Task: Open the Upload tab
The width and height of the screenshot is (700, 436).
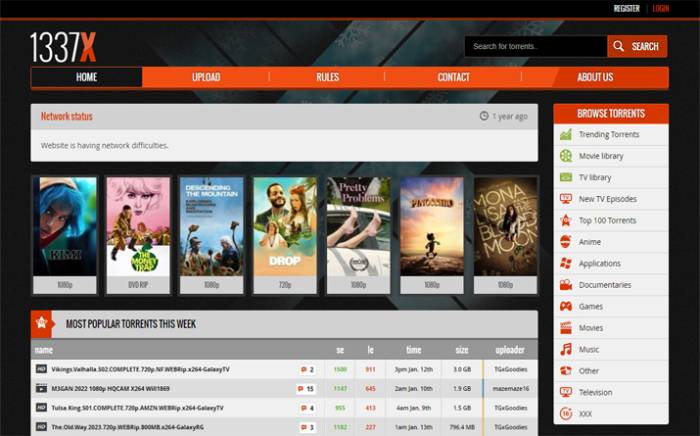Action: coord(206,77)
